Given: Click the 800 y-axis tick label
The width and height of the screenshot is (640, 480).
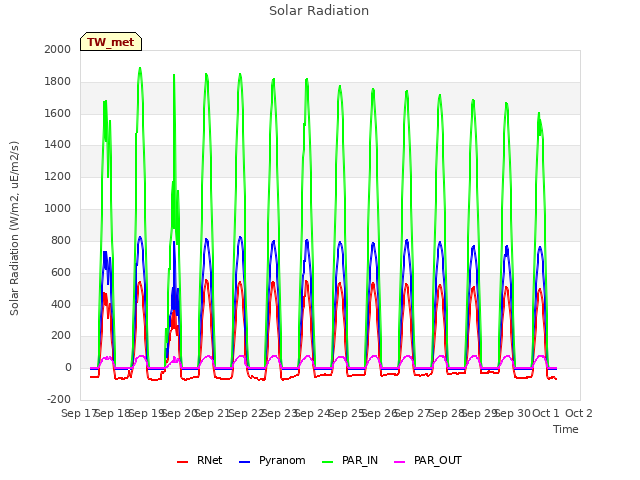Looking at the screenshot, I should [x=61, y=240].
